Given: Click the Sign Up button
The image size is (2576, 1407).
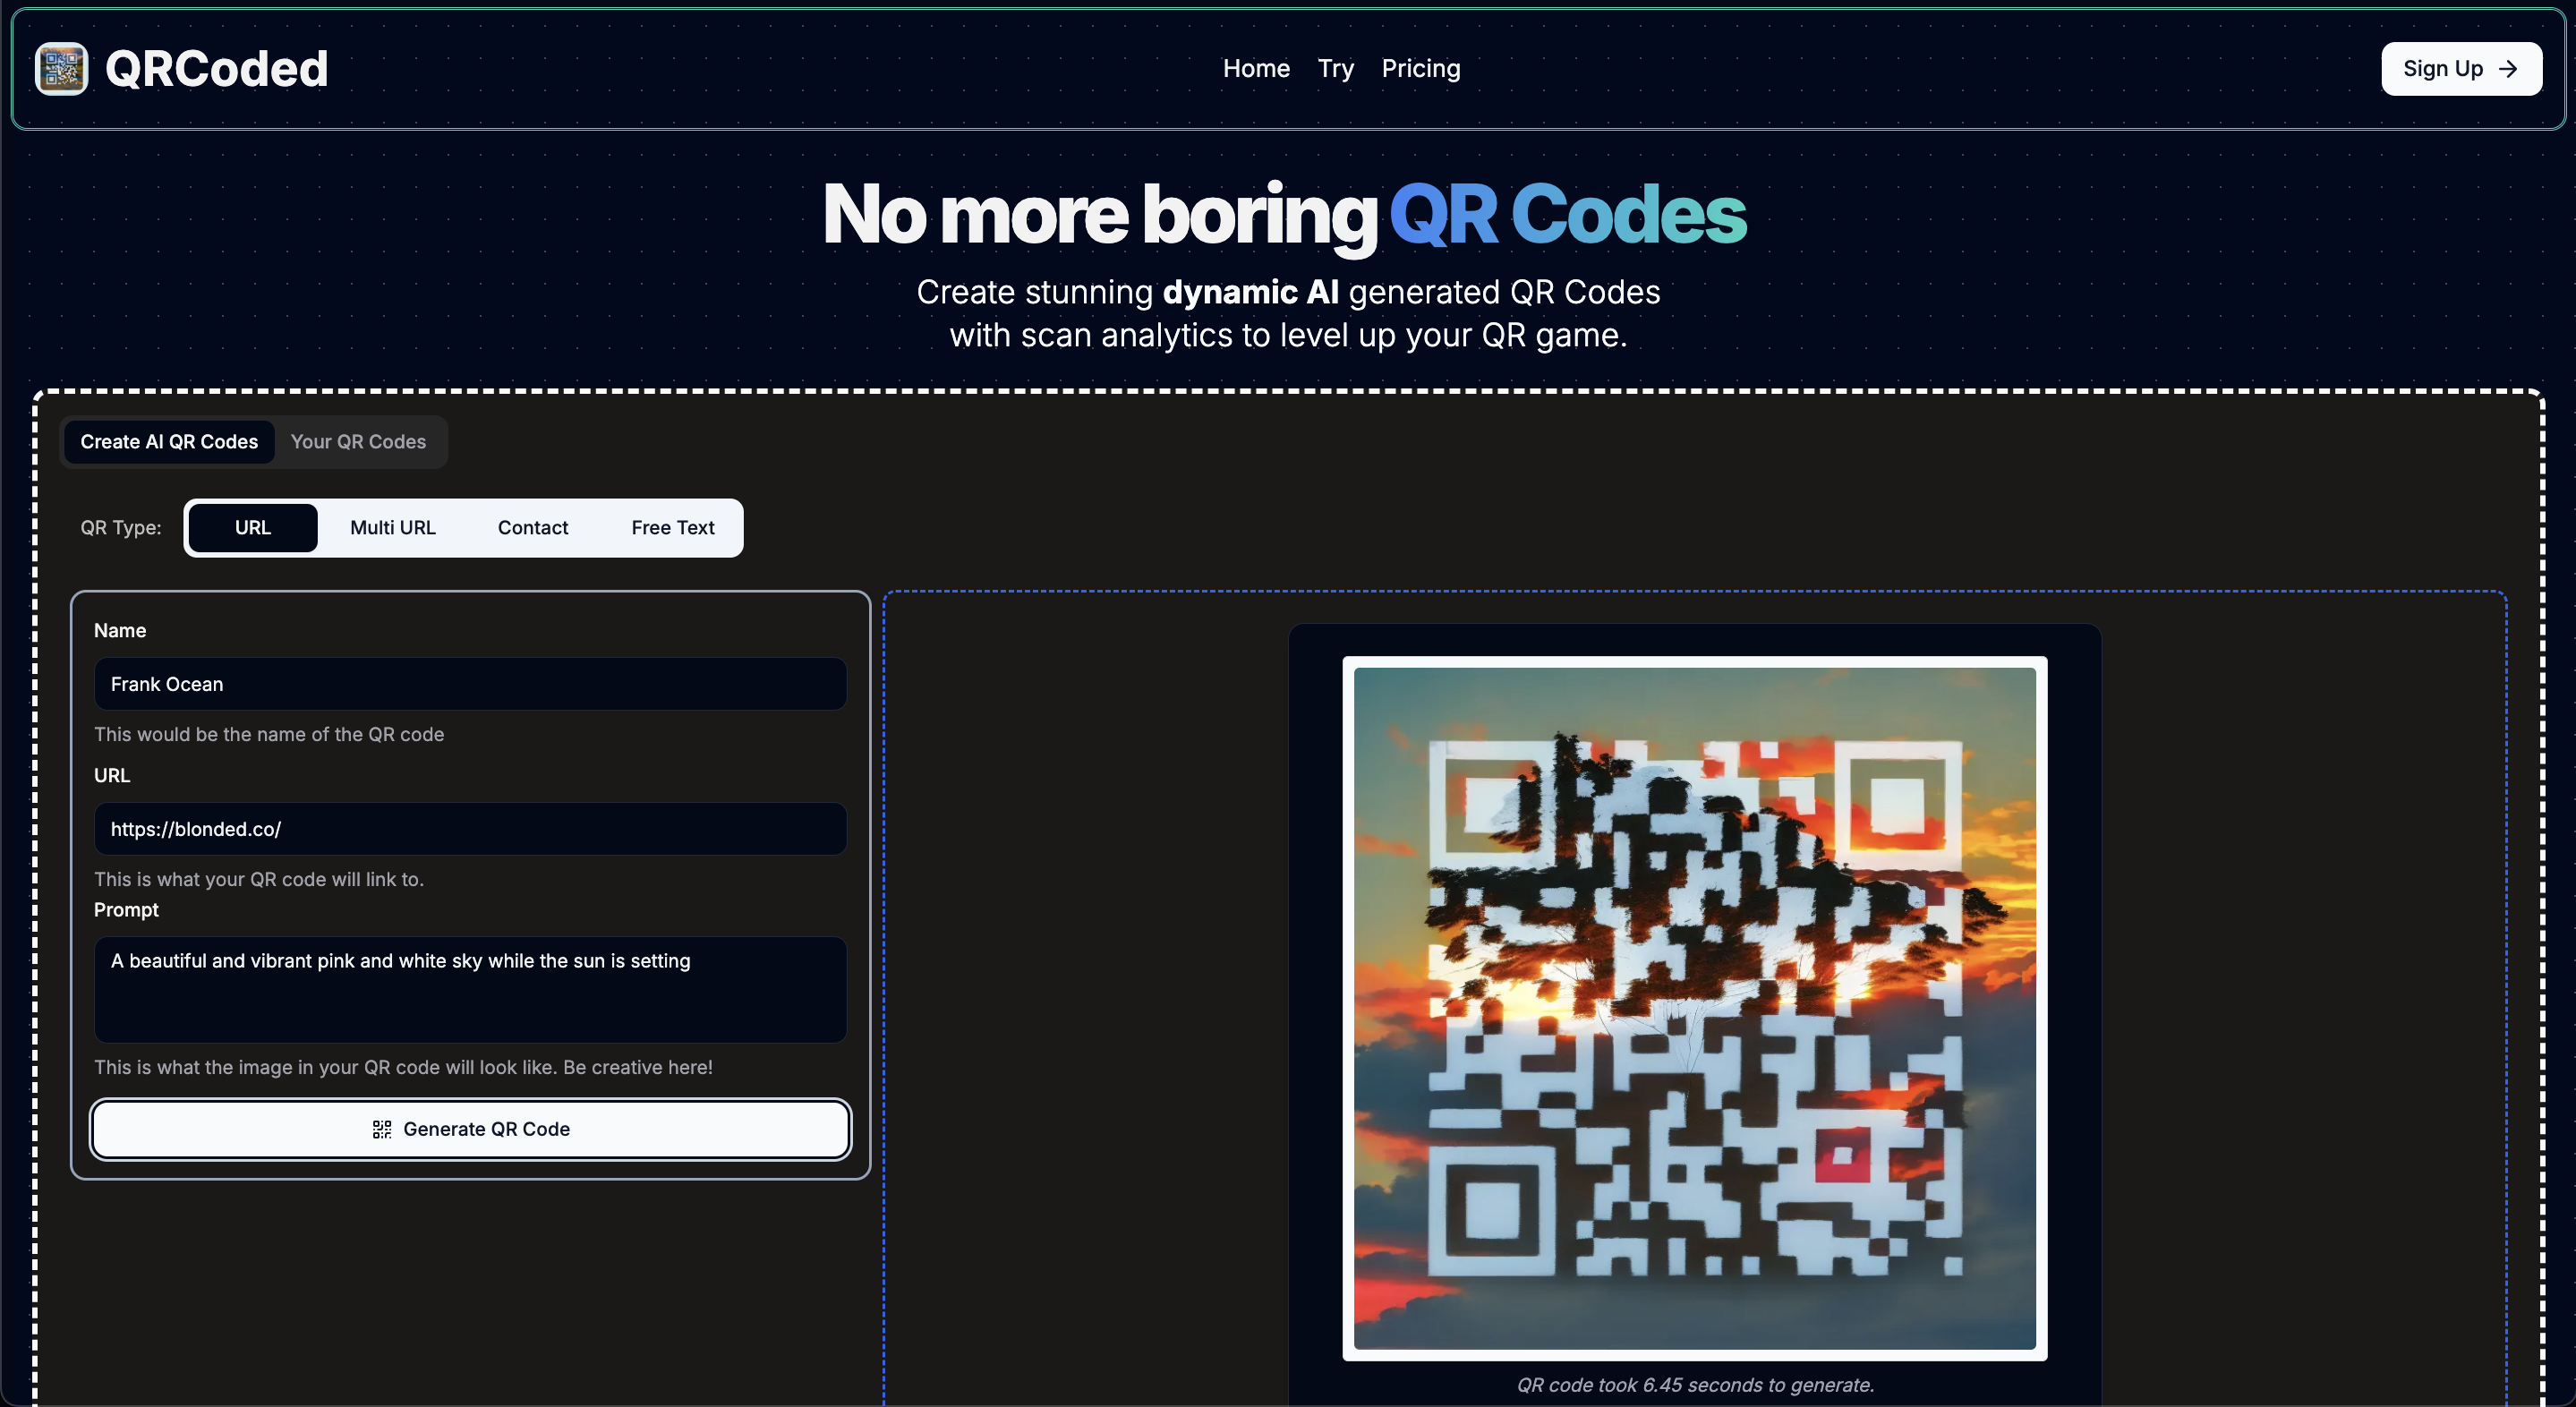Looking at the screenshot, I should pyautogui.click(x=2461, y=69).
